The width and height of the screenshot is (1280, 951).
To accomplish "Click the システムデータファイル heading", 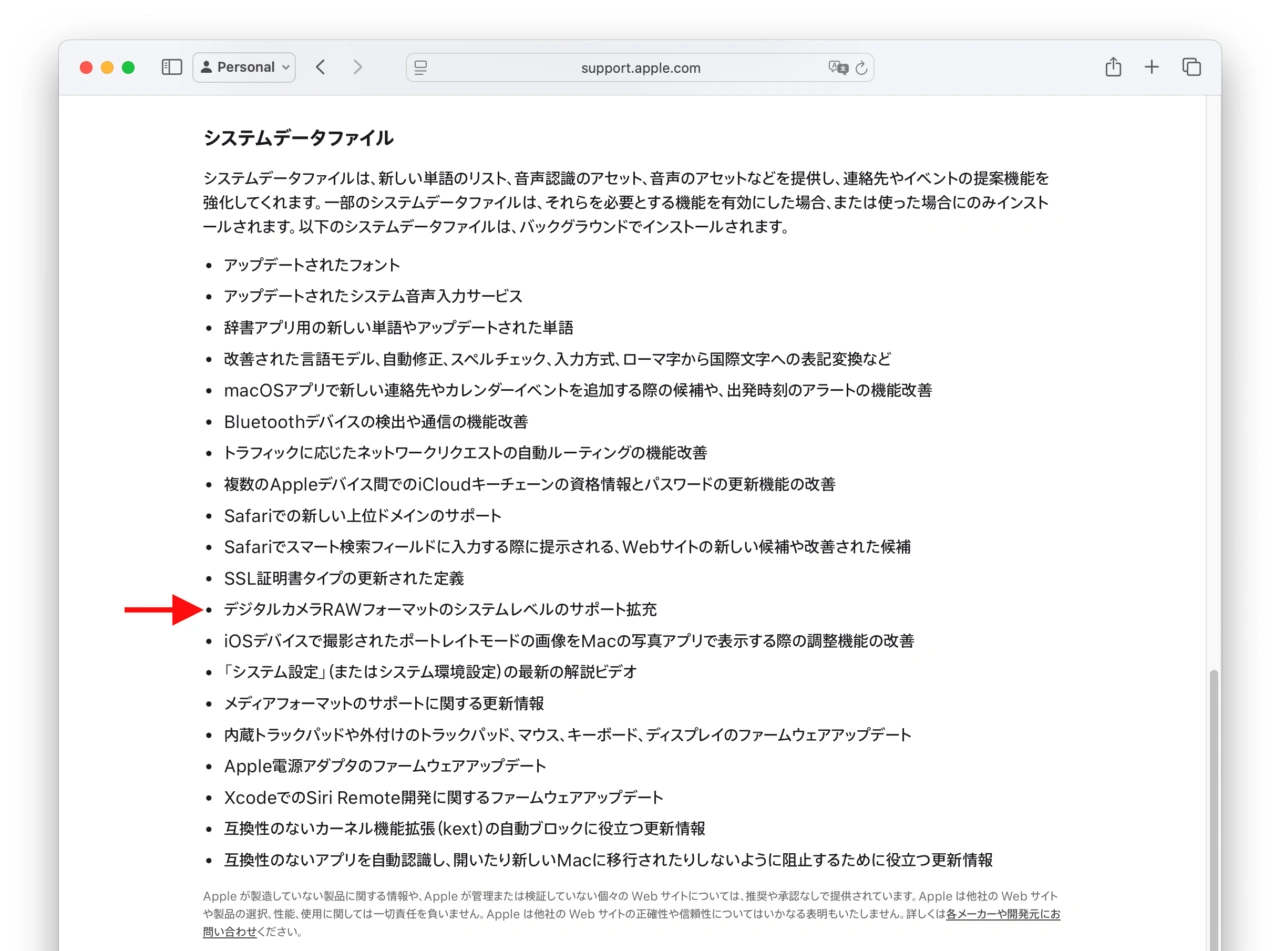I will (x=298, y=138).
